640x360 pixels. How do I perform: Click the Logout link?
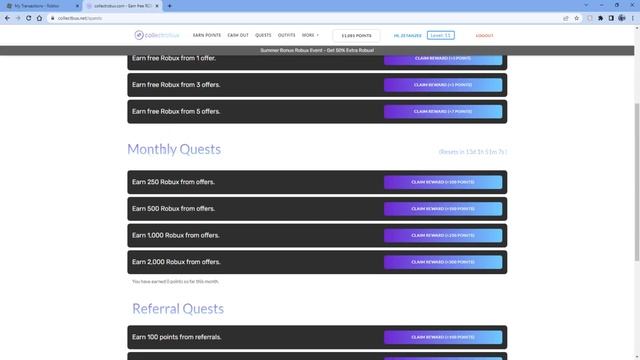pos(484,36)
